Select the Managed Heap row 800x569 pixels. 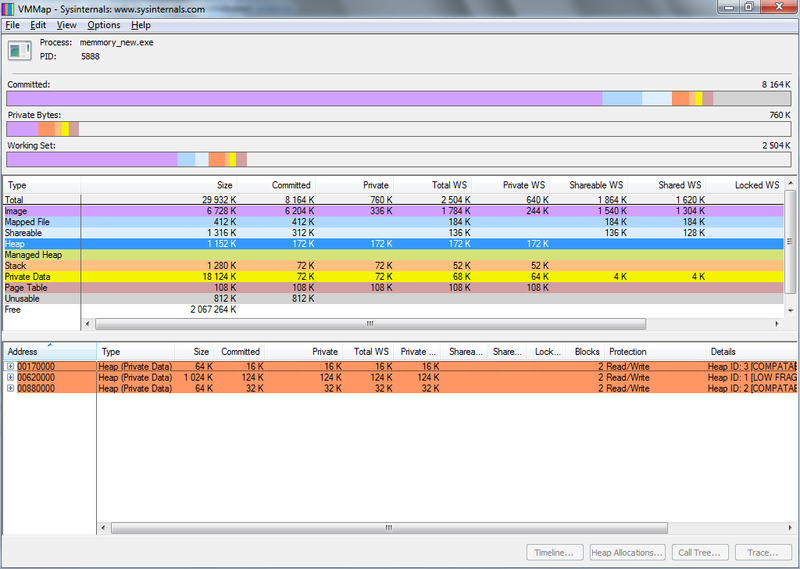[x=393, y=255]
